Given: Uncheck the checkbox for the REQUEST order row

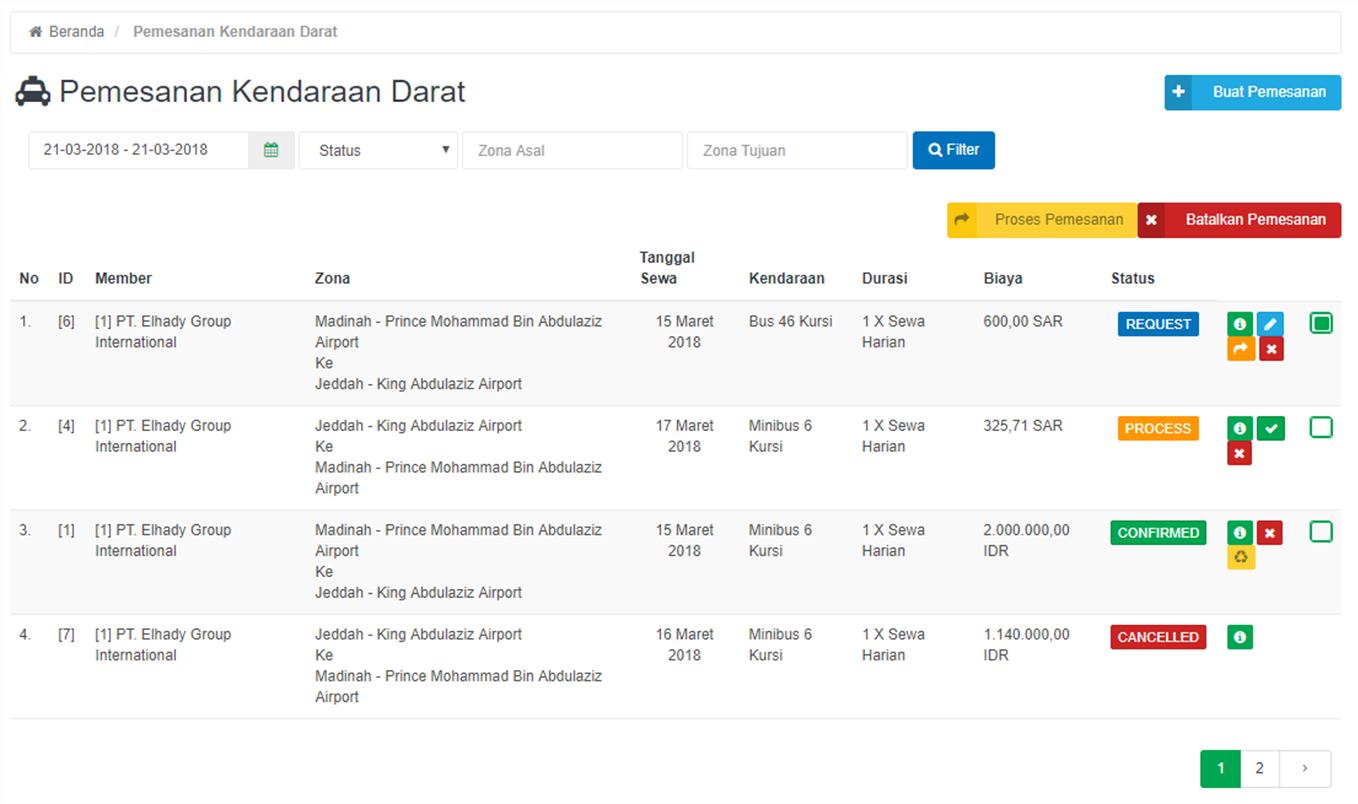Looking at the screenshot, I should coord(1320,323).
